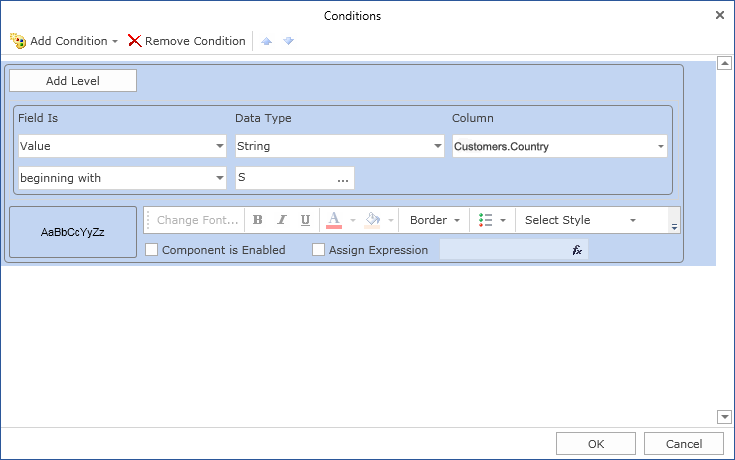The image size is (735, 460).
Task: Open the Add Condition menu
Action: point(64,41)
